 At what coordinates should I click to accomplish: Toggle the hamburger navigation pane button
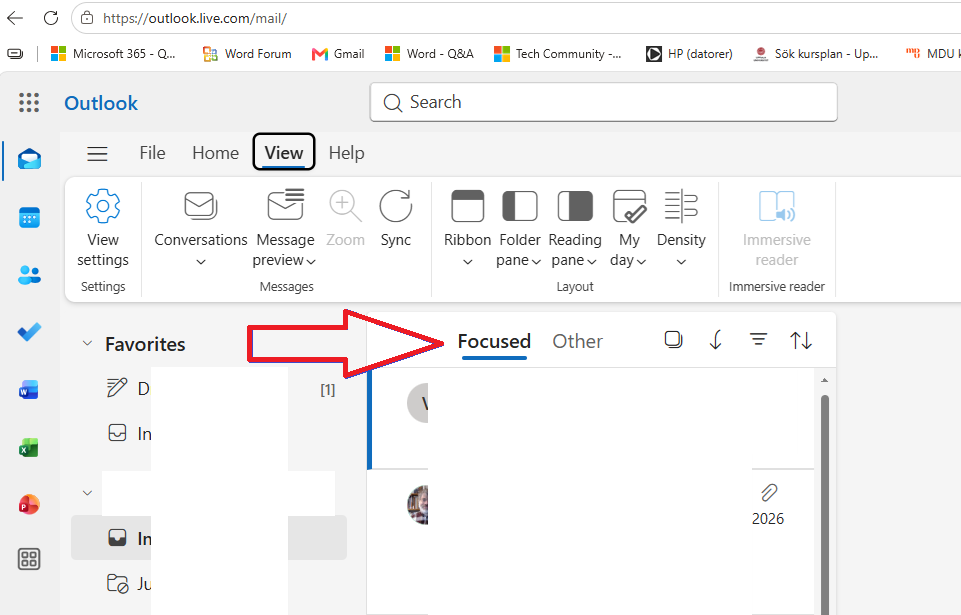point(97,153)
